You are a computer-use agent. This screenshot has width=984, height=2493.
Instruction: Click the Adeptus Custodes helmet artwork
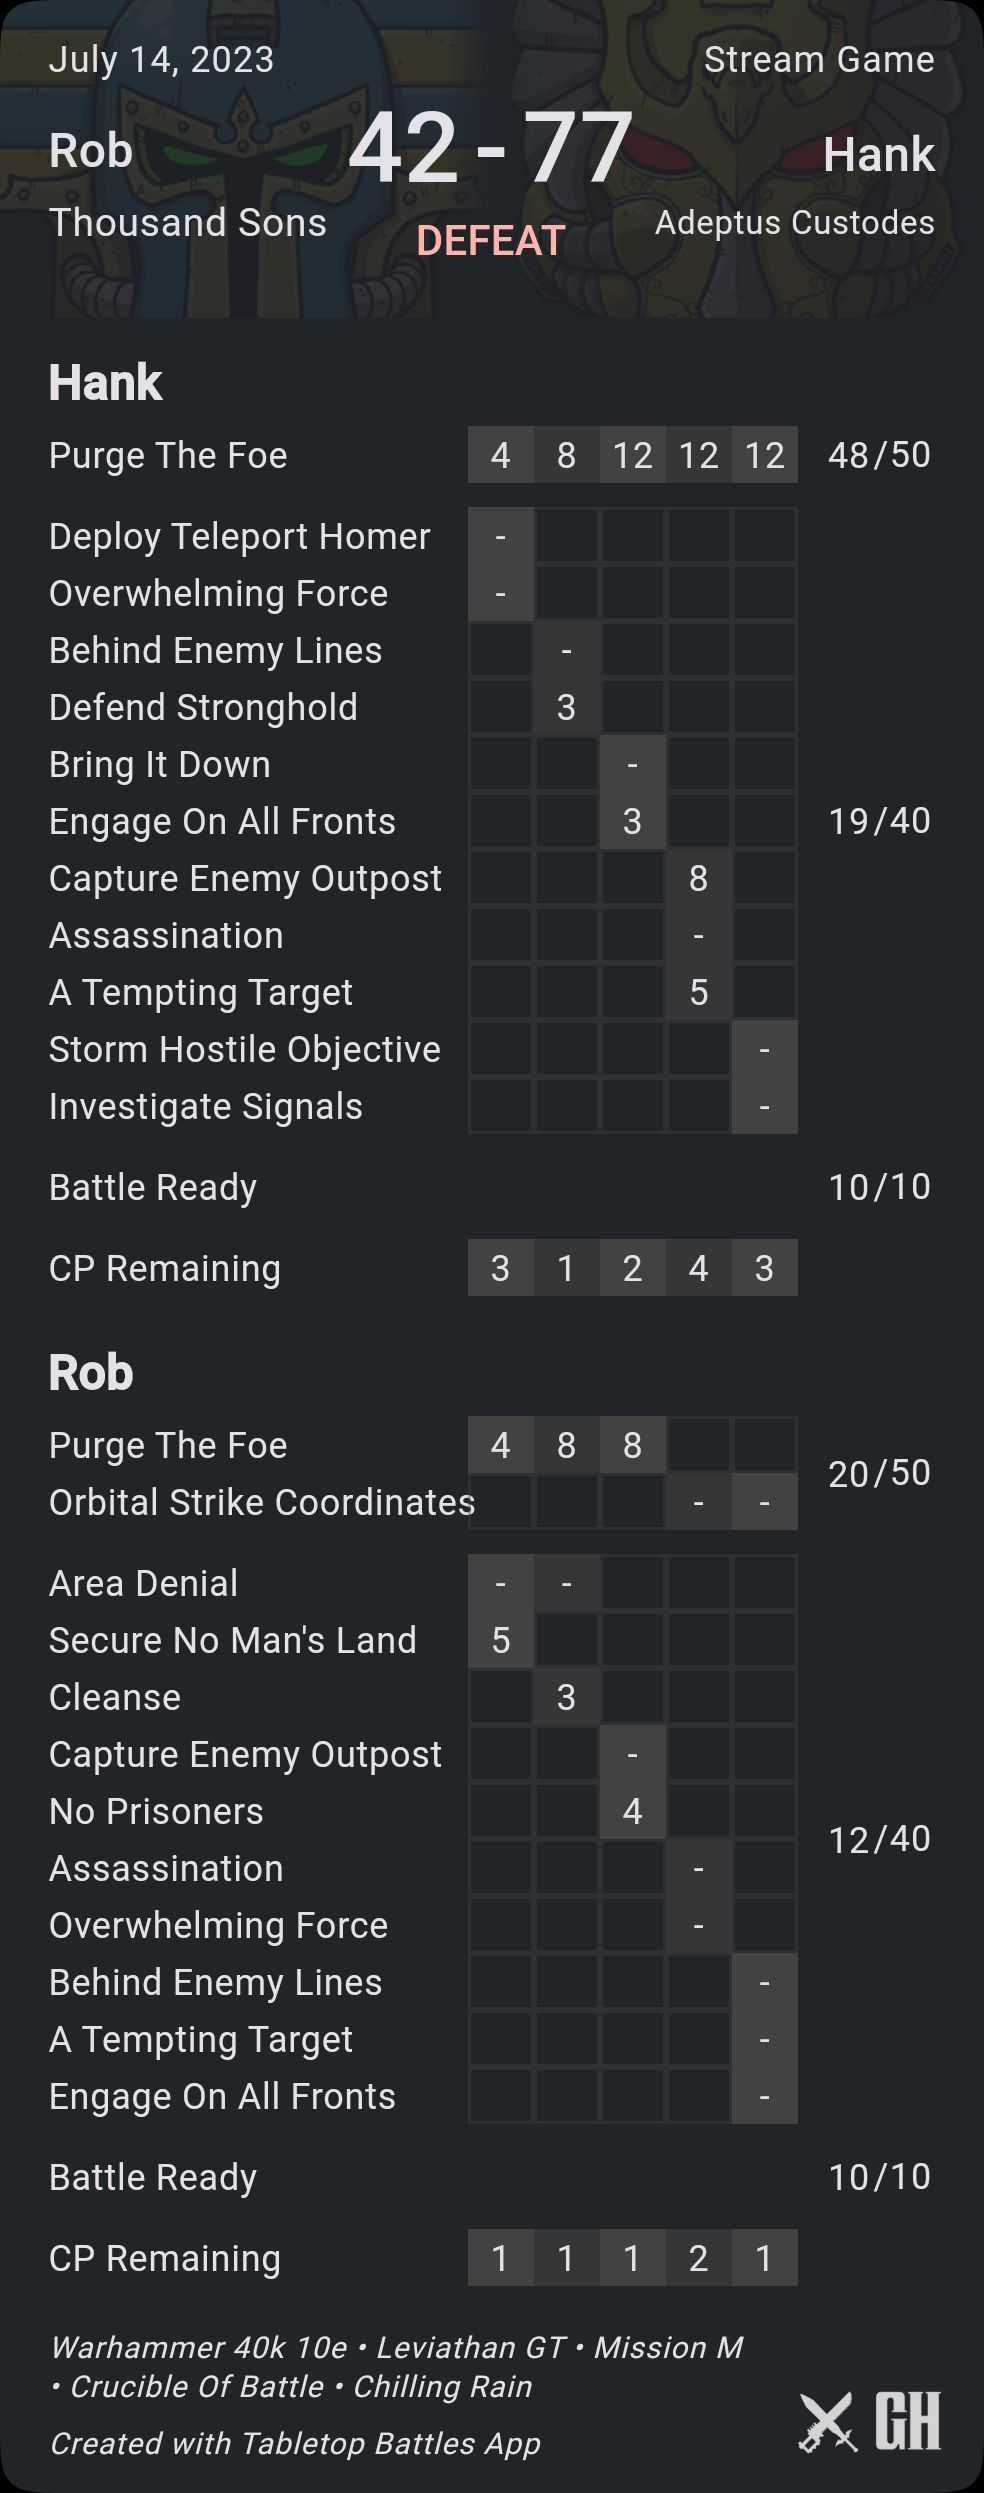[x=740, y=130]
